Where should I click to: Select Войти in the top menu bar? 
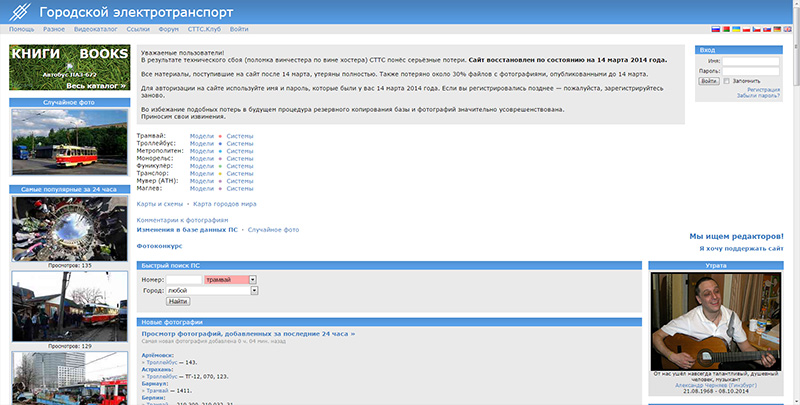pyautogui.click(x=239, y=30)
